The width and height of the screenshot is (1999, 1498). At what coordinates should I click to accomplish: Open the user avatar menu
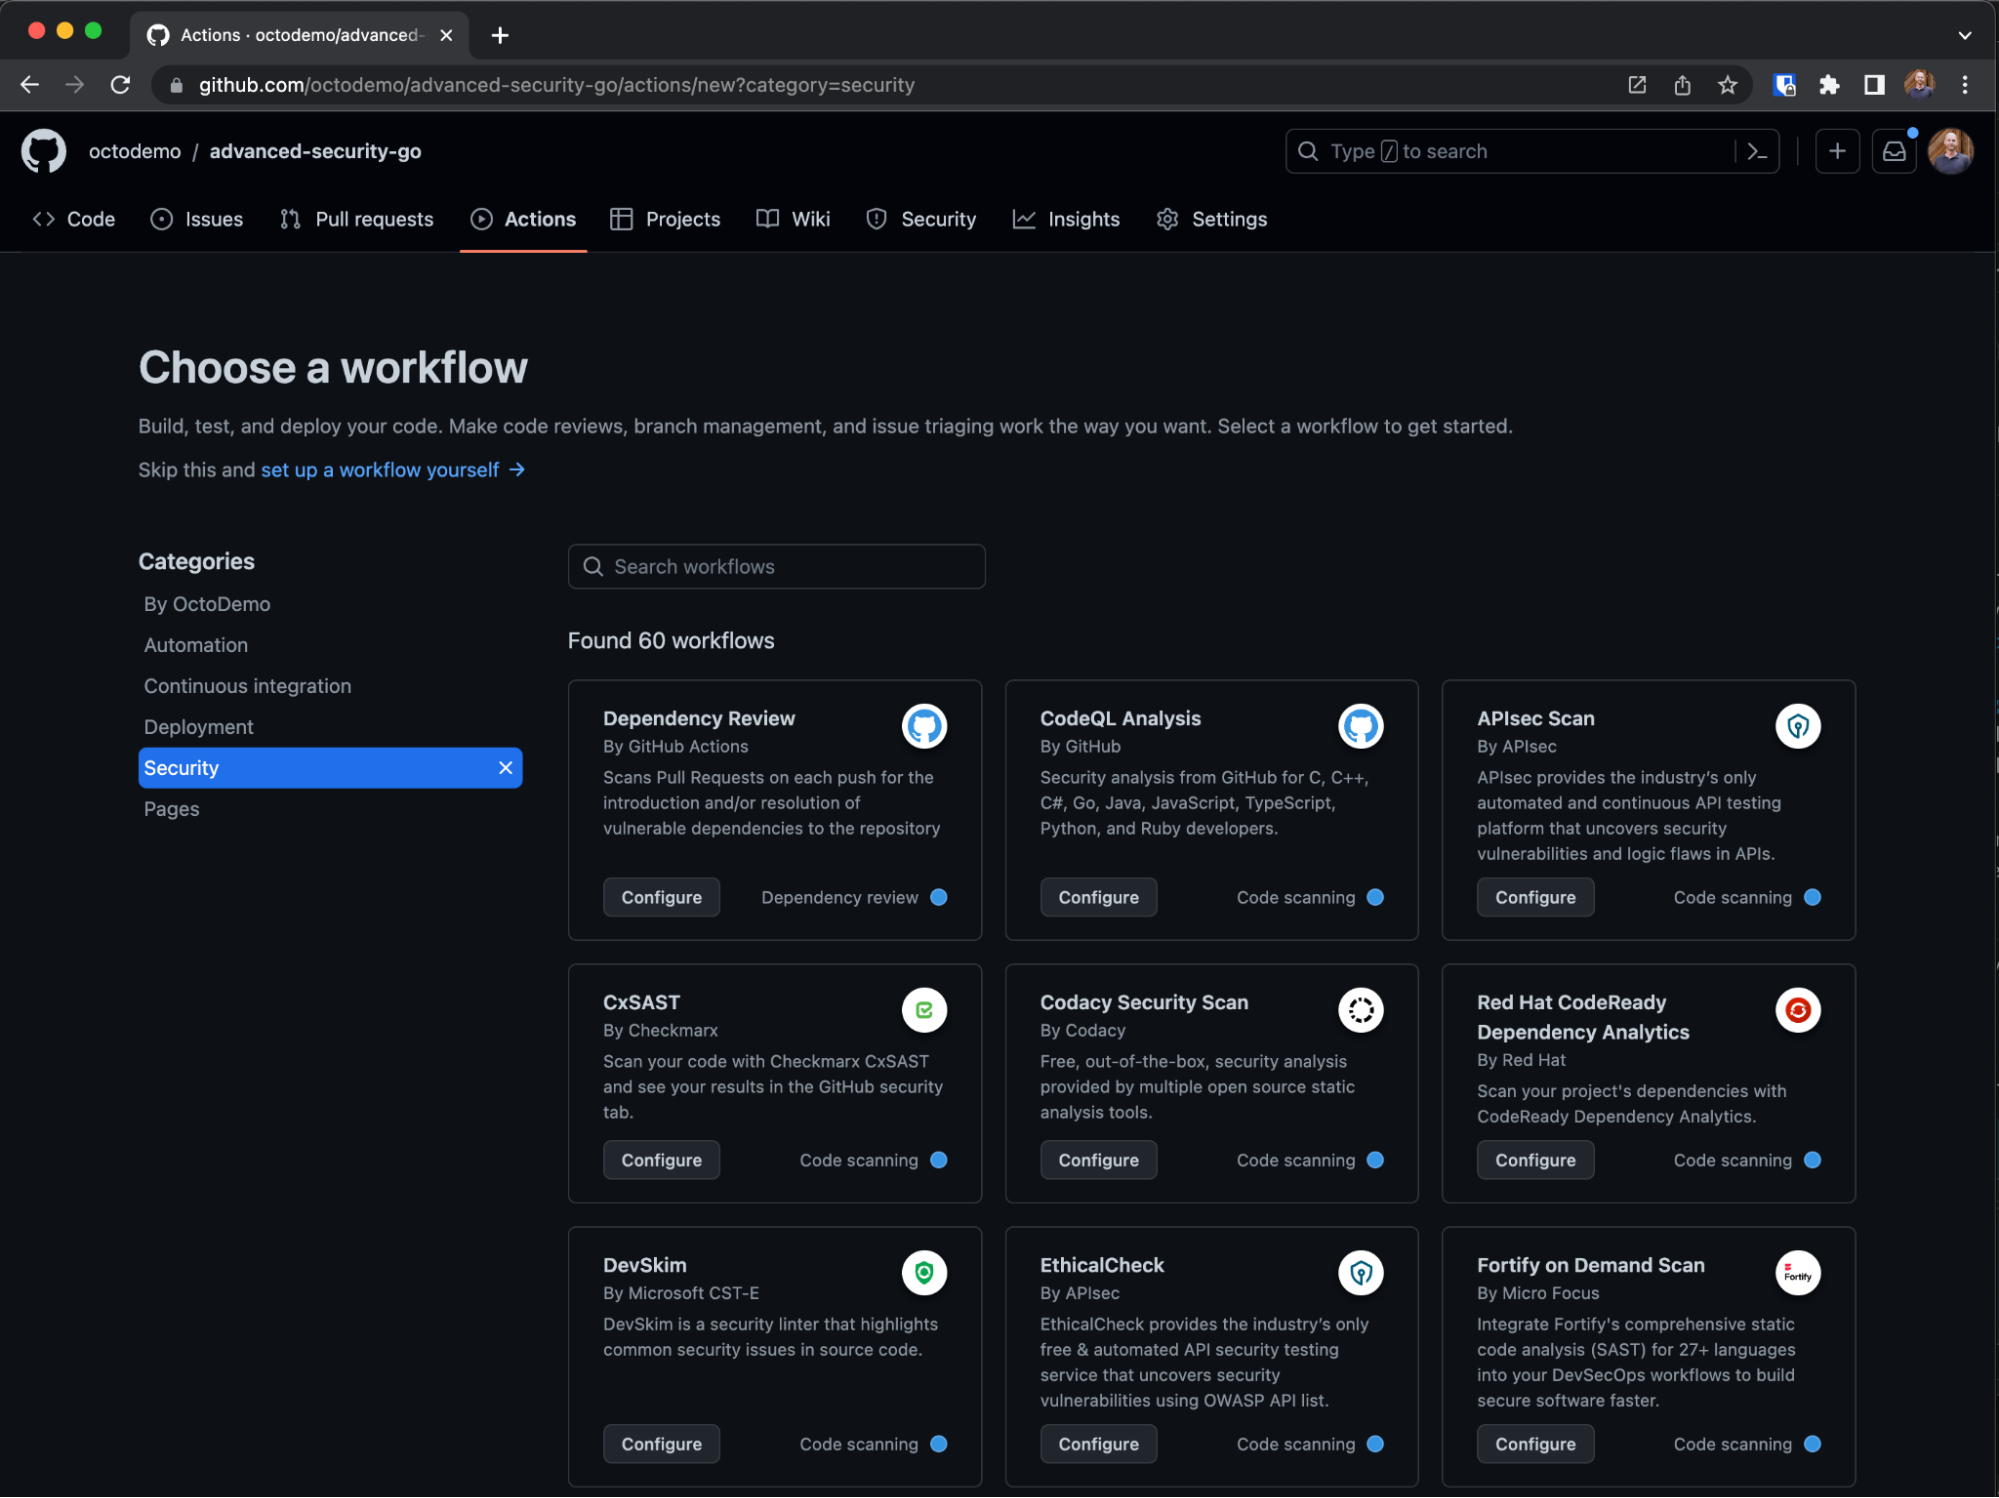click(x=1949, y=151)
